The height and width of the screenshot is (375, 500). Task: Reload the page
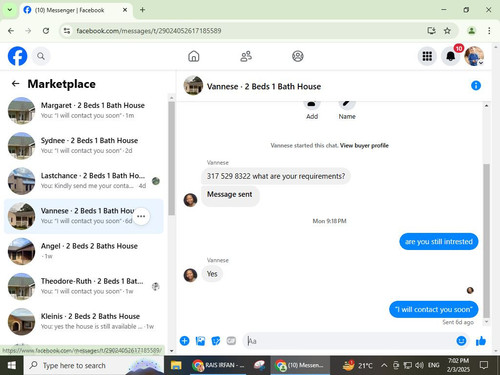46,31
